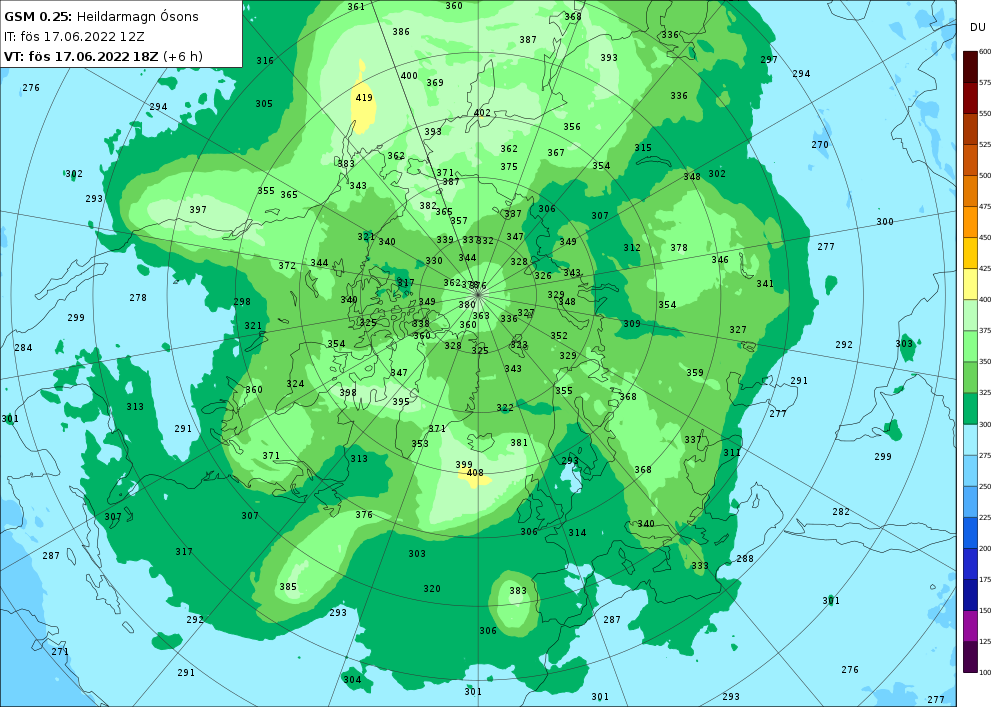Image resolution: width=1000 pixels, height=707 pixels.
Task: Click the ozone value '381'
Action: pyautogui.click(x=519, y=442)
